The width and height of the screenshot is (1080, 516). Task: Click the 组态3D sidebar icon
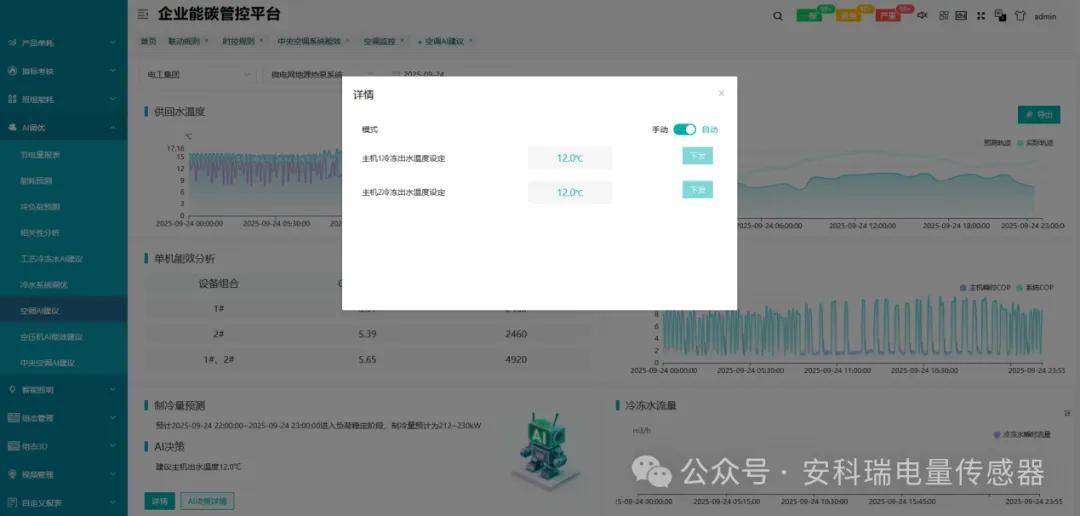pyautogui.click(x=12, y=446)
